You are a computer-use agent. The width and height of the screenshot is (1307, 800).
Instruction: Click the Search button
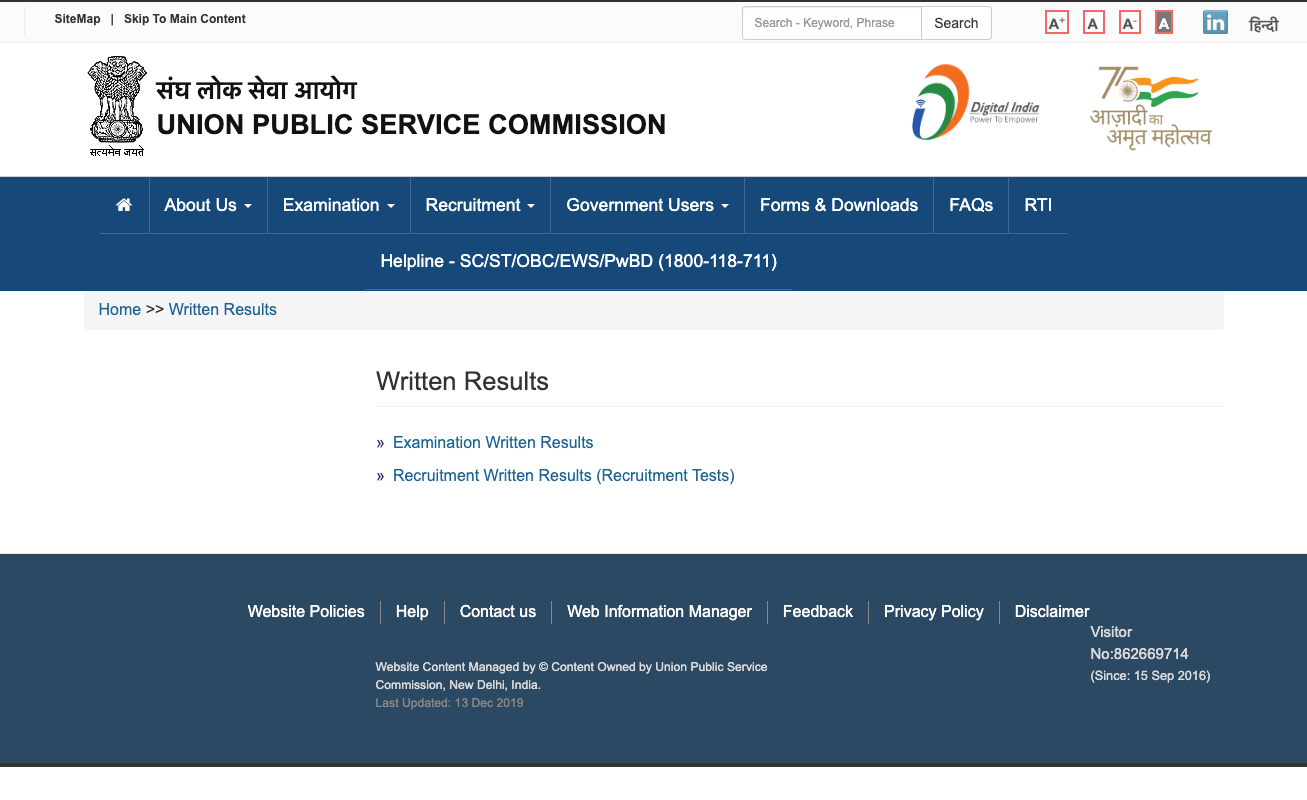pos(956,23)
